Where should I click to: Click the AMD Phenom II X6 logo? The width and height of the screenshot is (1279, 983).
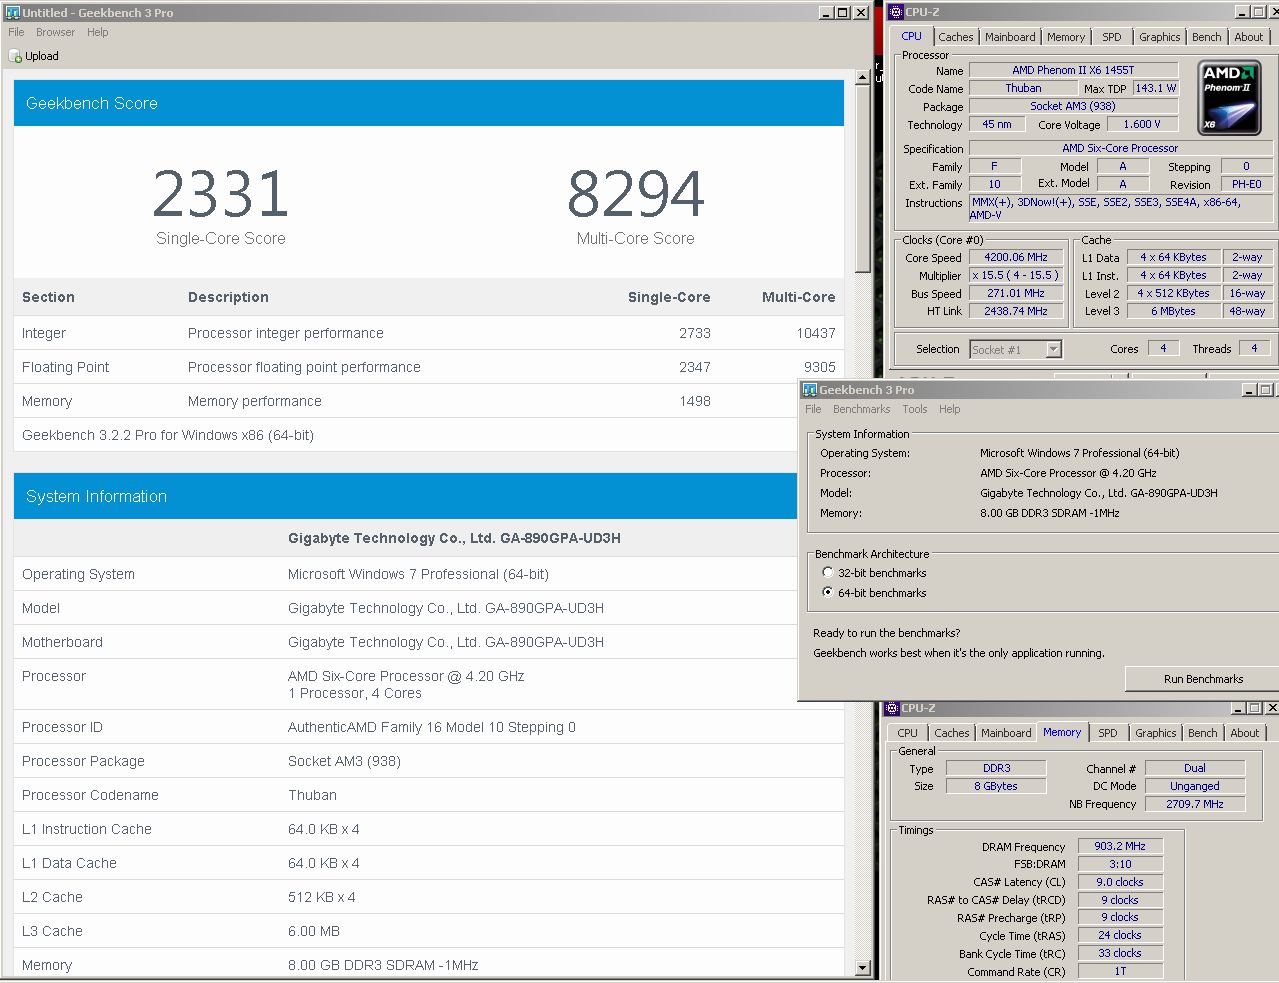[1229, 98]
